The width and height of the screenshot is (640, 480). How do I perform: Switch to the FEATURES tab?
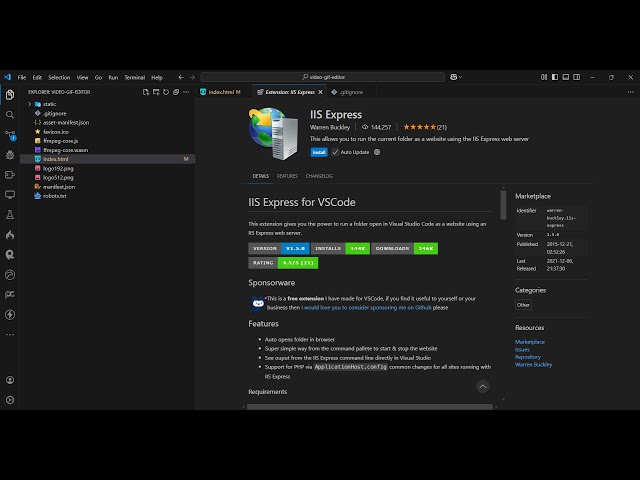pyautogui.click(x=287, y=176)
